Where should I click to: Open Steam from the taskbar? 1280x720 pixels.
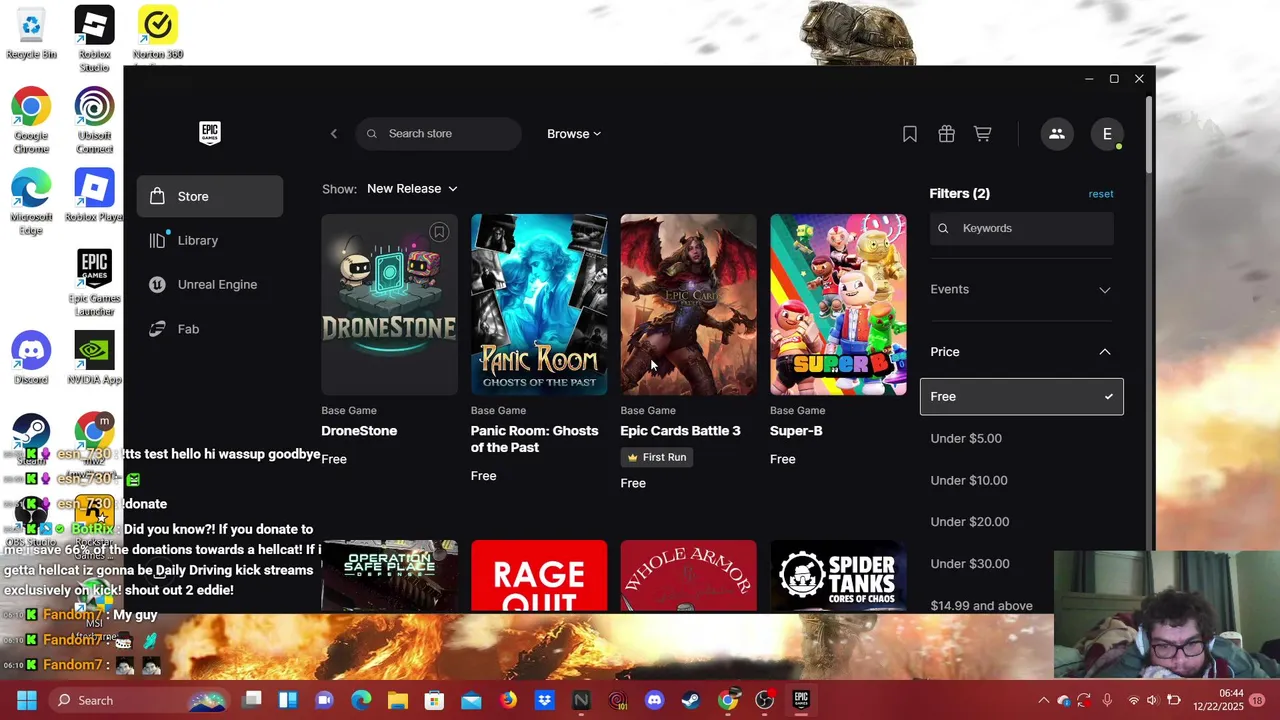691,700
